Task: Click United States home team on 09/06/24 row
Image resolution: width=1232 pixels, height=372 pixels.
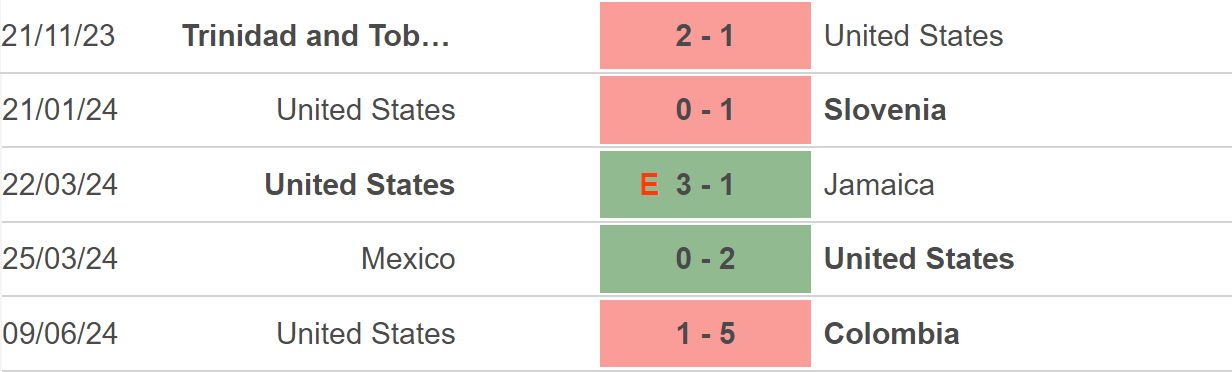Action: click(366, 333)
